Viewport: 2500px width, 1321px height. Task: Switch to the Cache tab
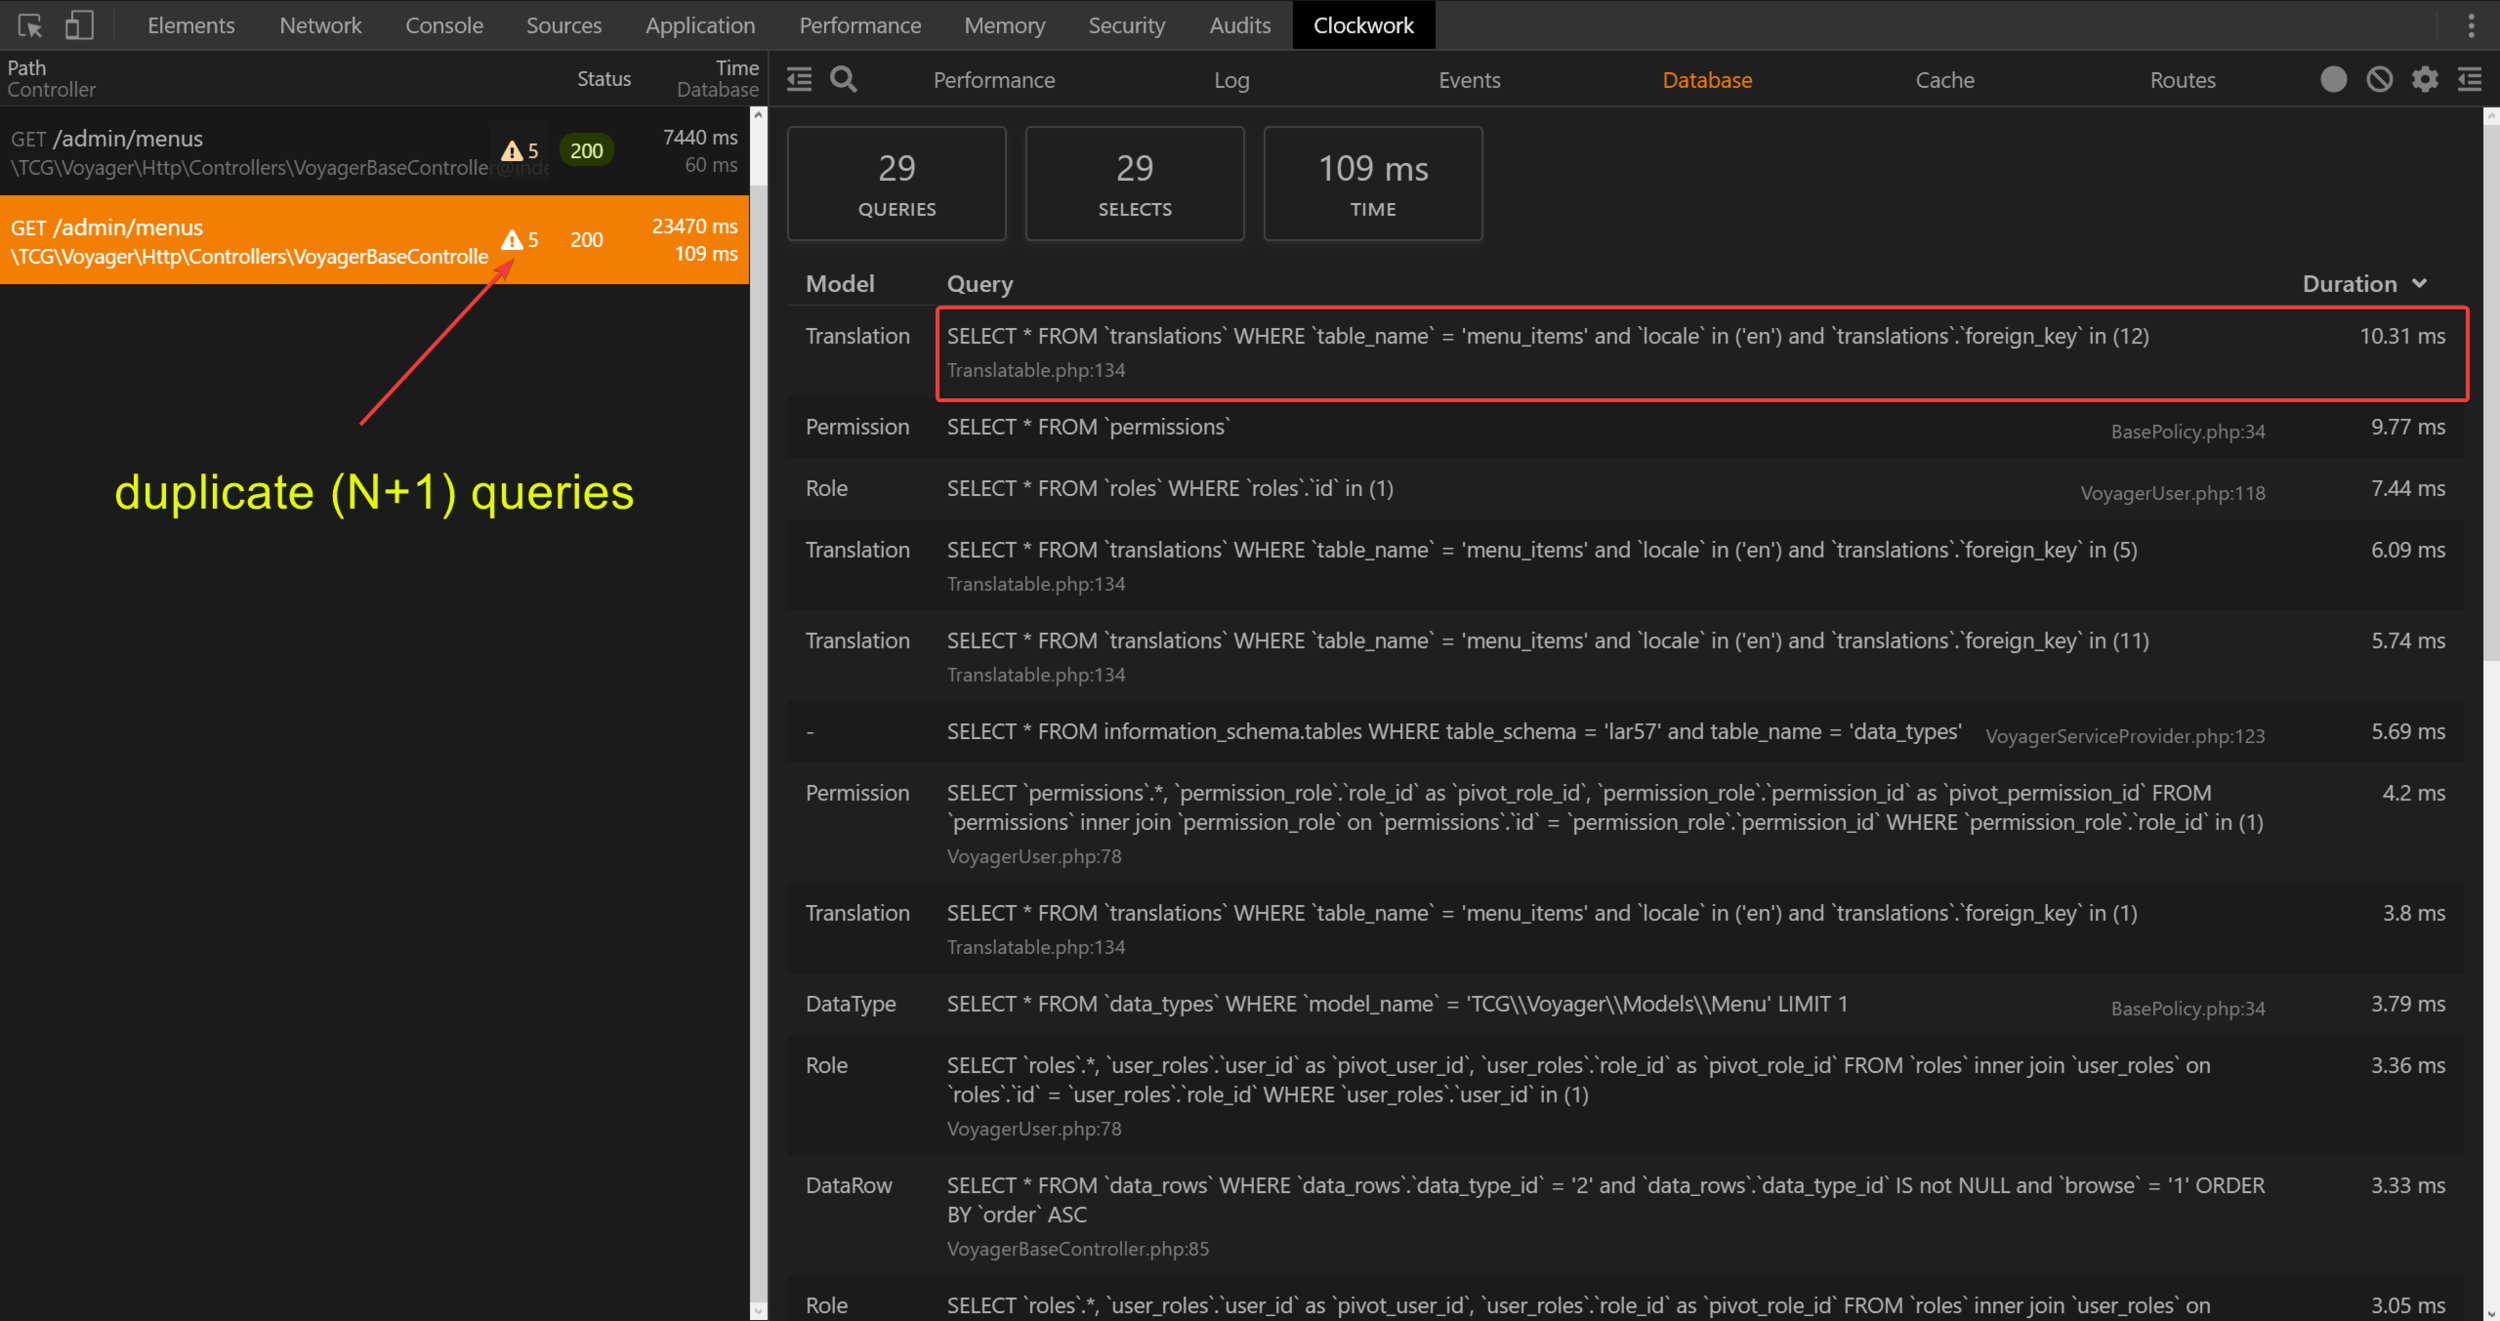point(1944,80)
